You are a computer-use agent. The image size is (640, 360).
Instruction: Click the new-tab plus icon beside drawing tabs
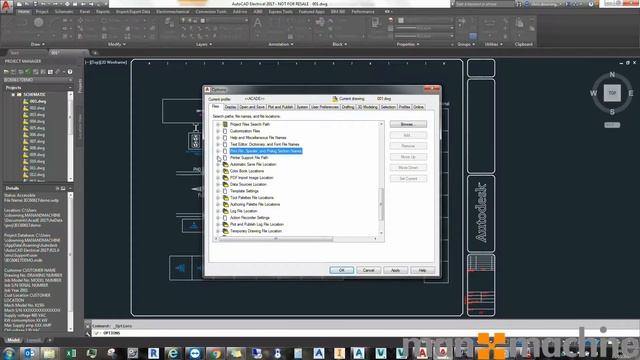[x=95, y=53]
